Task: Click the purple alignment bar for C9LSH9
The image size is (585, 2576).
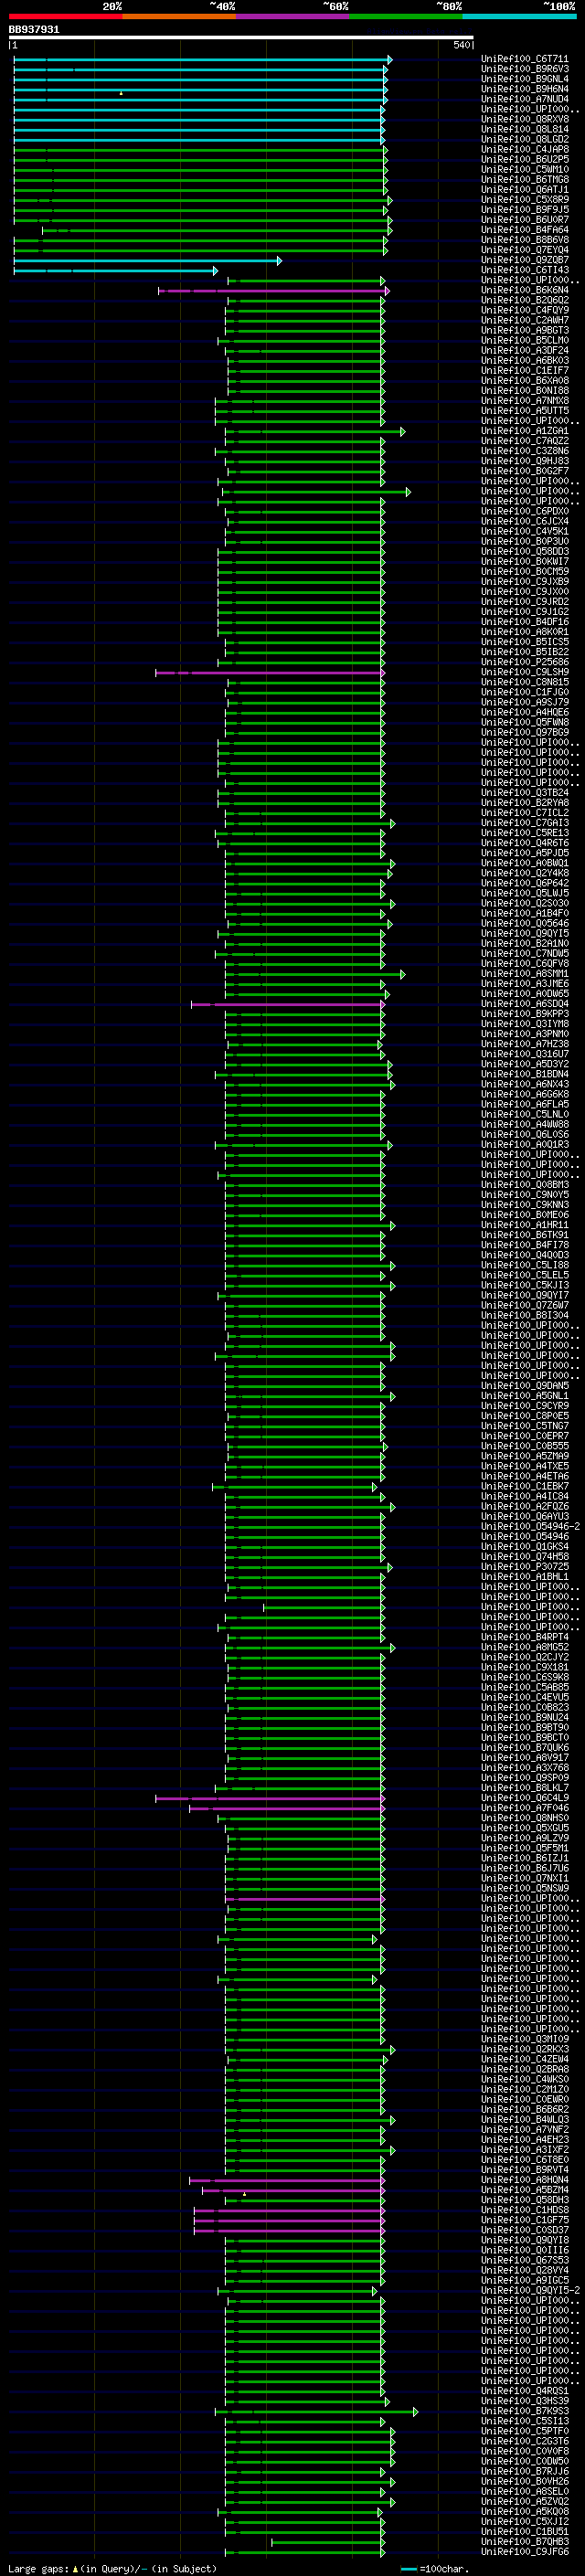Action: tap(270, 673)
